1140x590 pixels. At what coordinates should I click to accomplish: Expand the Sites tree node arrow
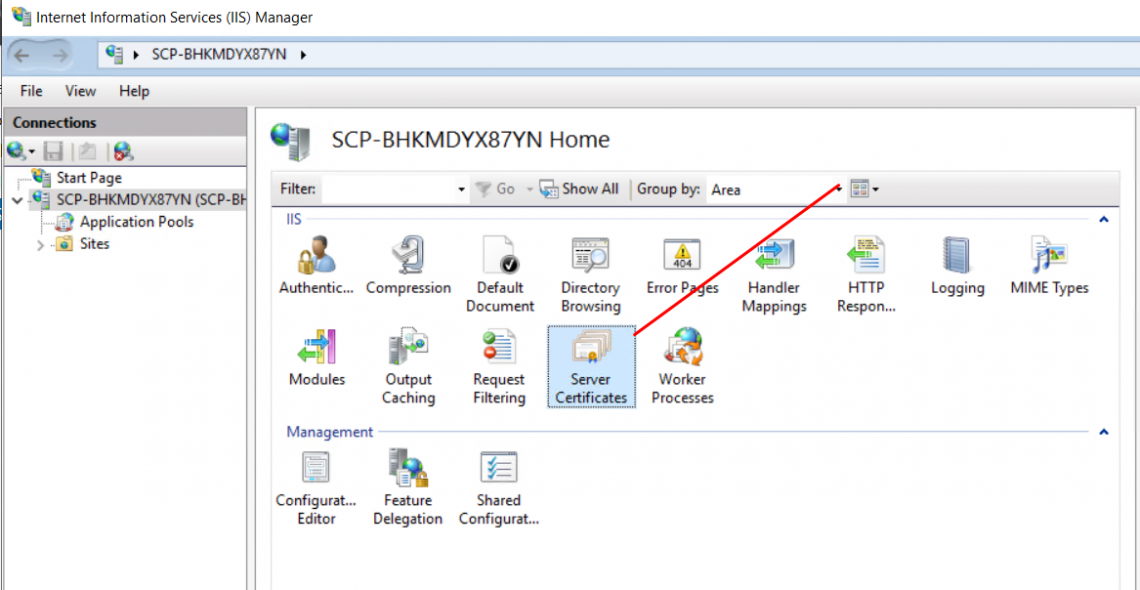40,245
